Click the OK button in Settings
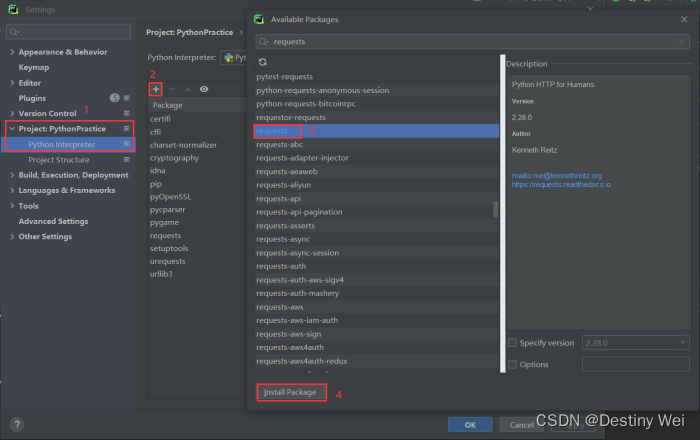 click(470, 425)
